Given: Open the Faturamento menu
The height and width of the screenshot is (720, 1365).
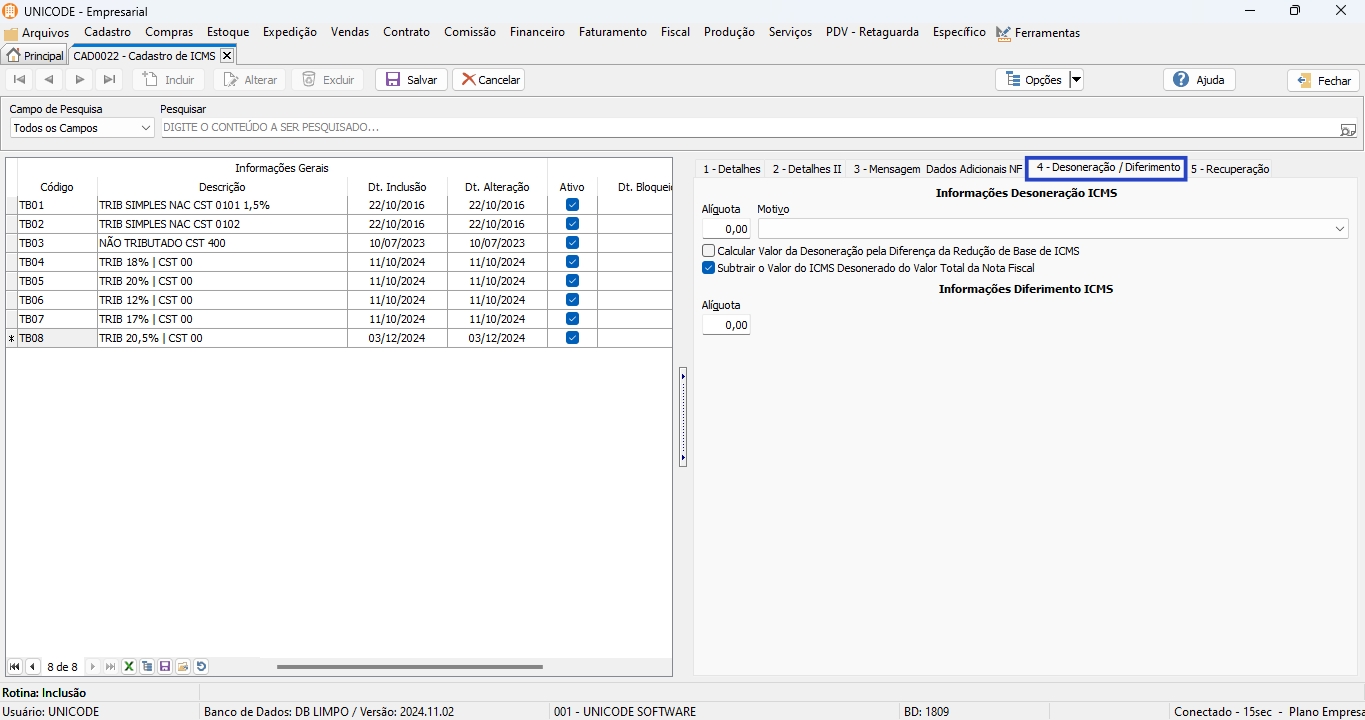Looking at the screenshot, I should (612, 32).
